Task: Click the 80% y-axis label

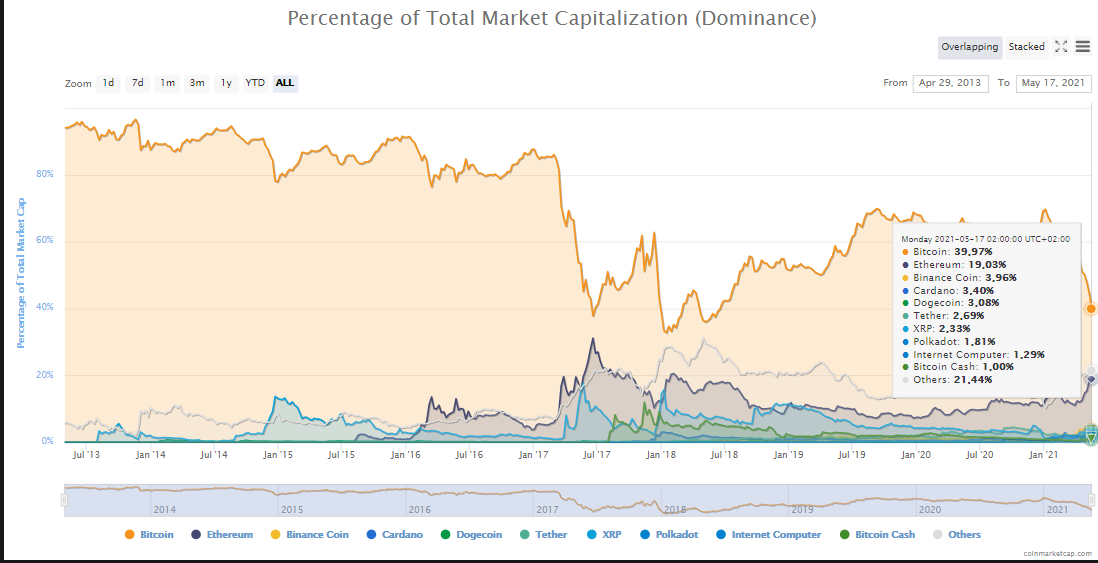Action: pyautogui.click(x=45, y=174)
